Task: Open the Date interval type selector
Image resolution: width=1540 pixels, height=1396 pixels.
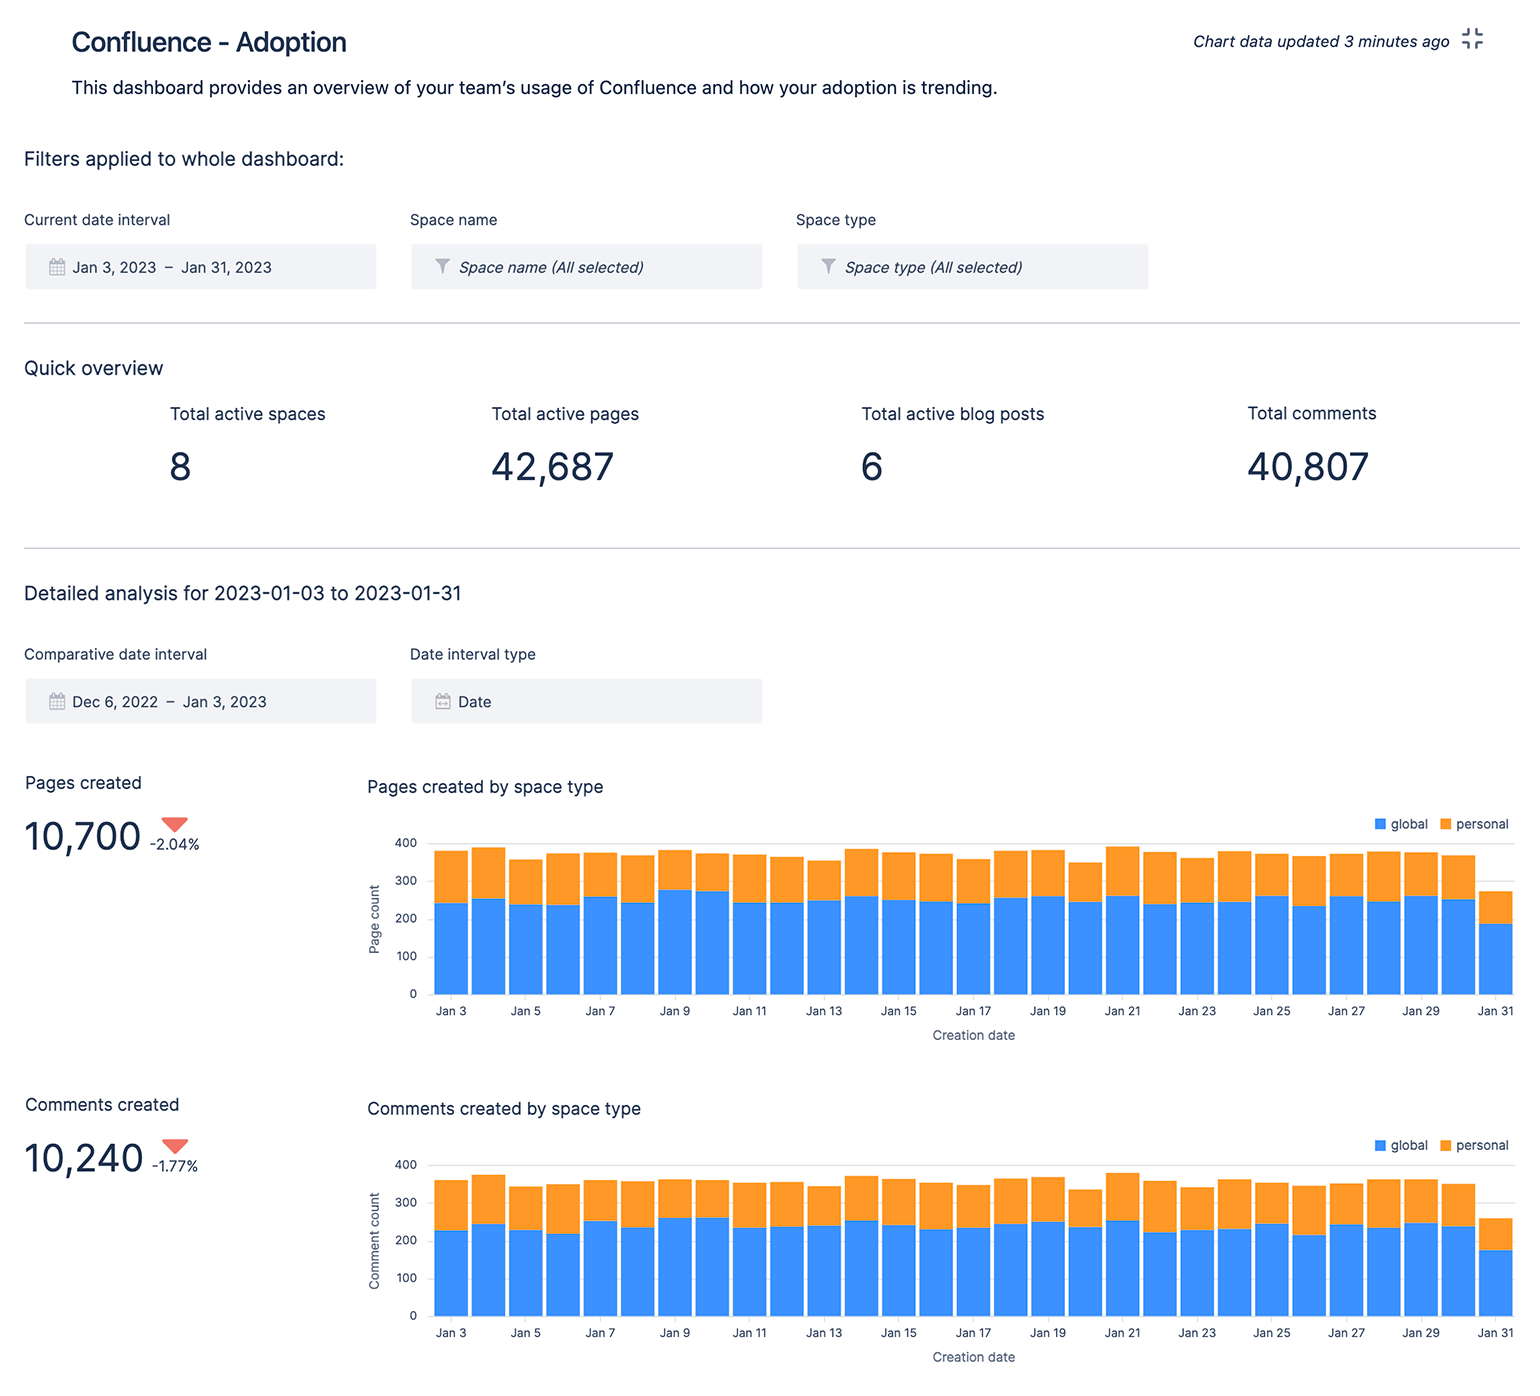Action: pyautogui.click(x=587, y=701)
